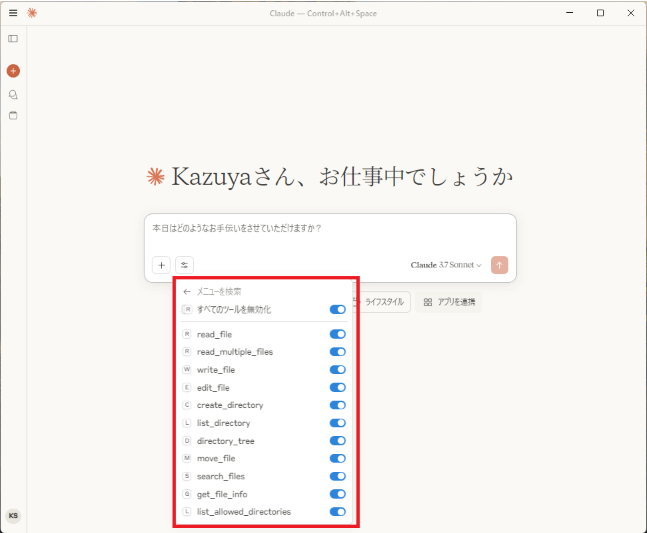Image resolution: width=647 pixels, height=533 pixels.
Task: Click the orange send arrow button
Action: (x=499, y=265)
